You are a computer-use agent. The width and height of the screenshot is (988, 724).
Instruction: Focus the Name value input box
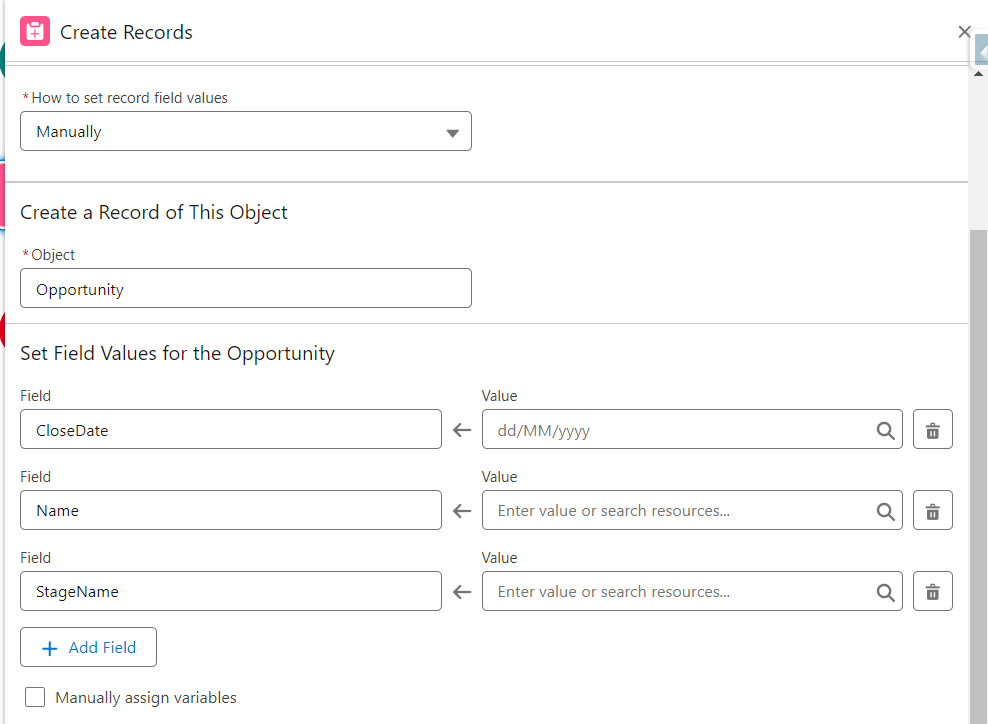[x=675, y=511]
